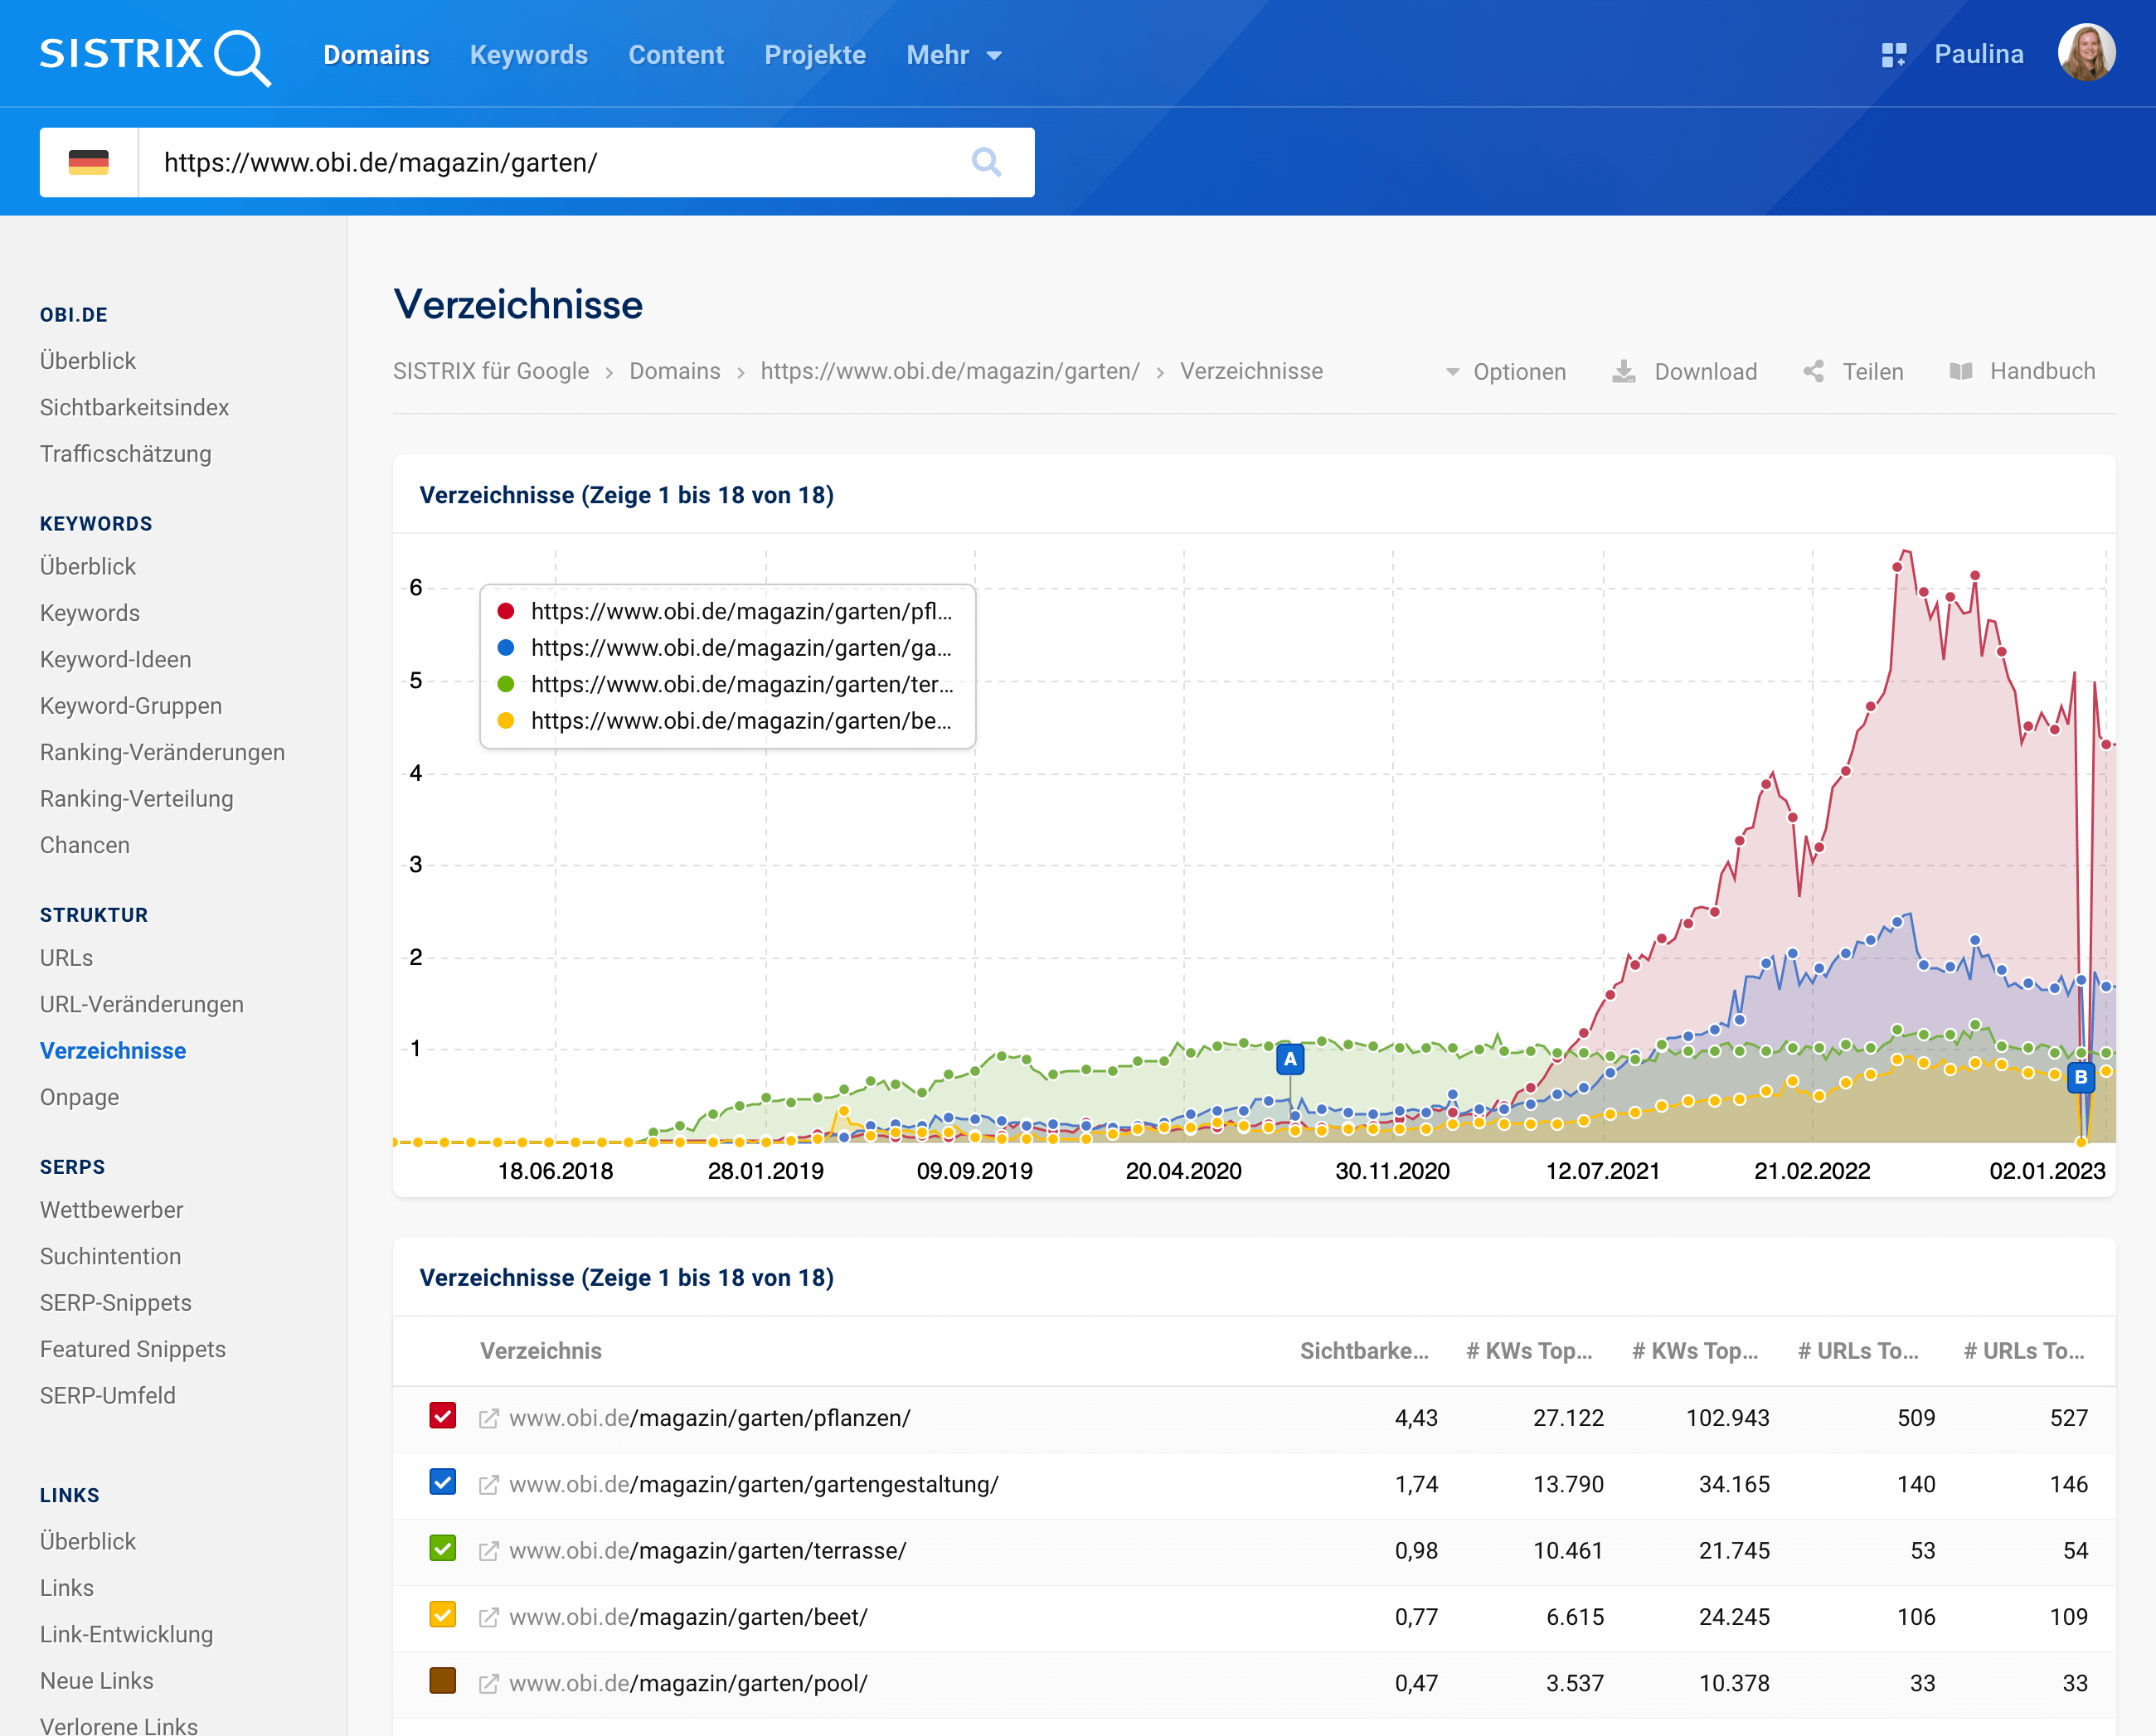Open Paulina's profile avatar menu
This screenshot has height=1736, width=2156.
[x=2086, y=54]
